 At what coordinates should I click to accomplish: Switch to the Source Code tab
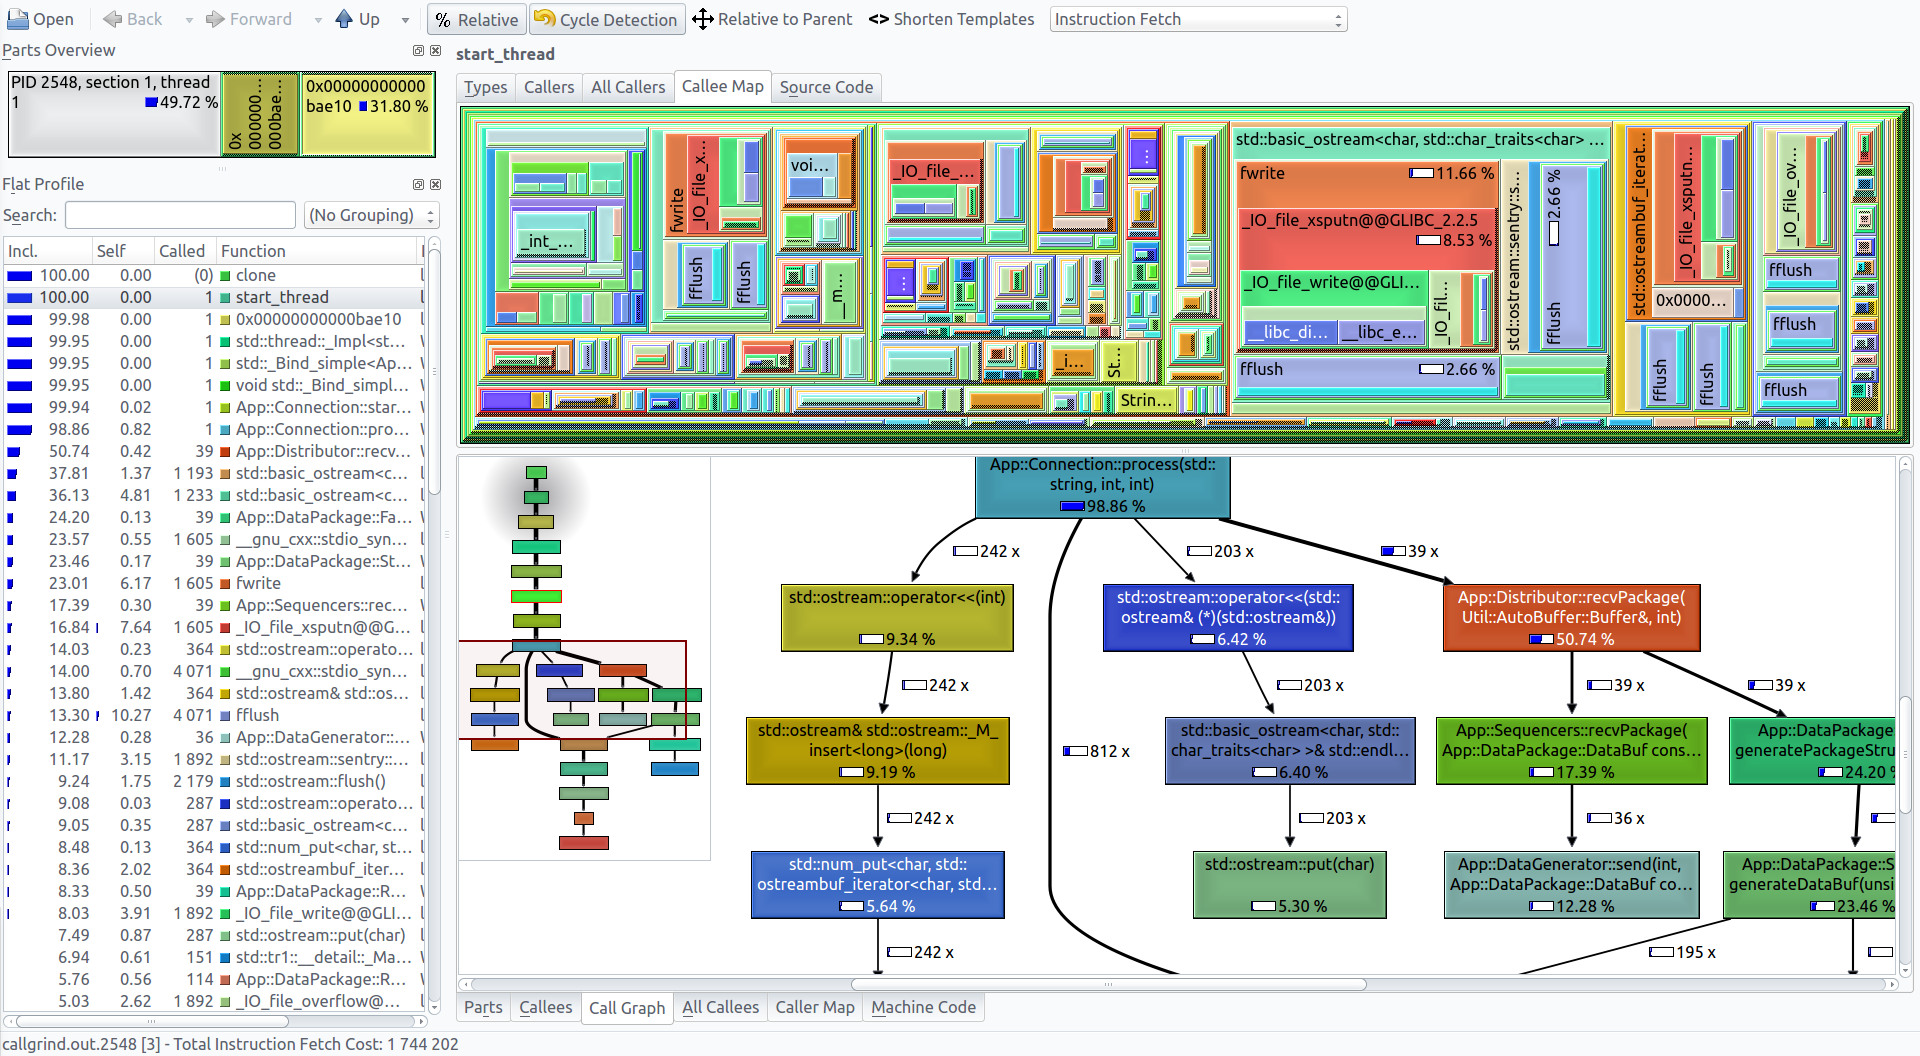point(826,87)
